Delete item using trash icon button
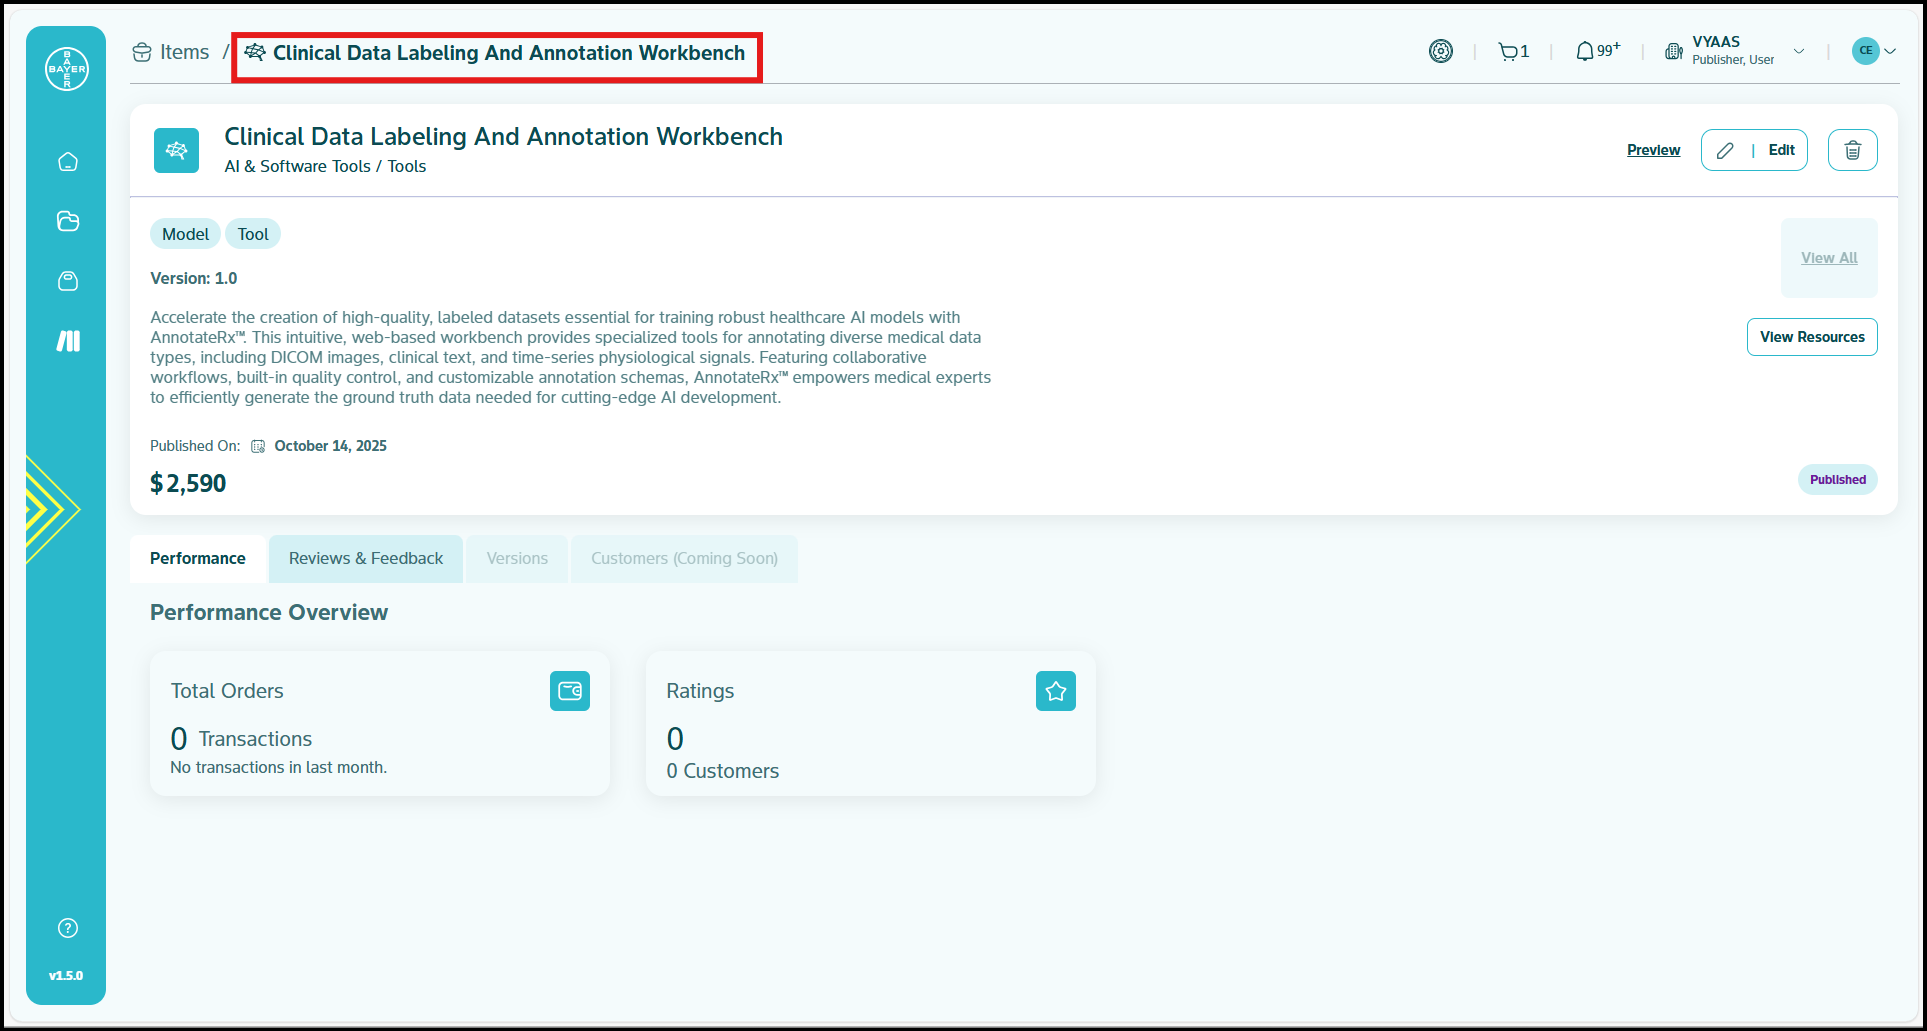The width and height of the screenshot is (1927, 1031). click(1852, 150)
